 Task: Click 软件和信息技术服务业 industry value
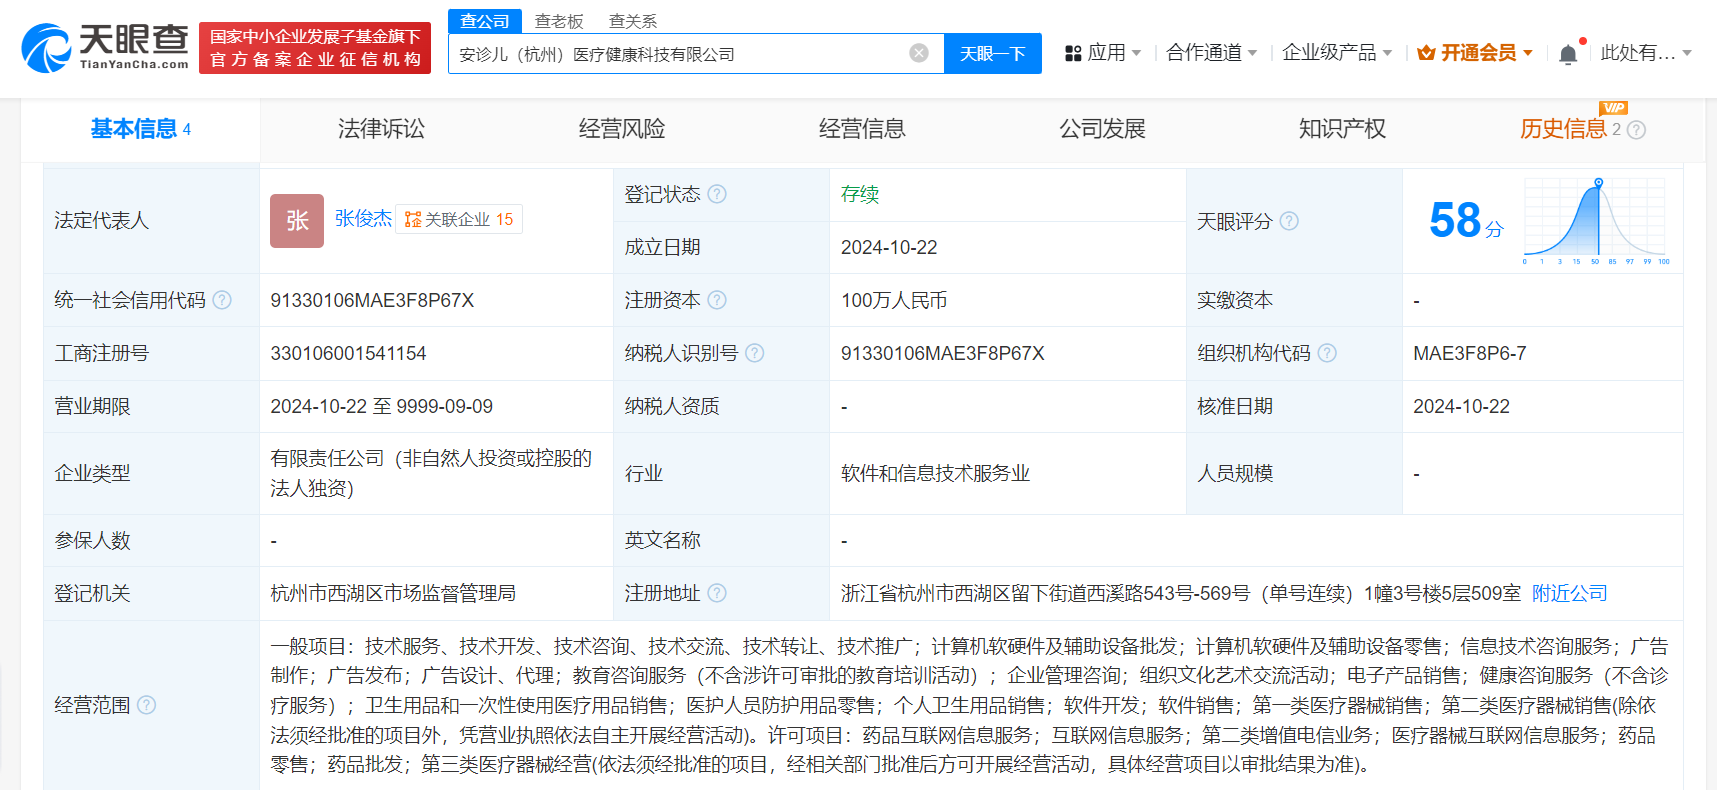[935, 473]
